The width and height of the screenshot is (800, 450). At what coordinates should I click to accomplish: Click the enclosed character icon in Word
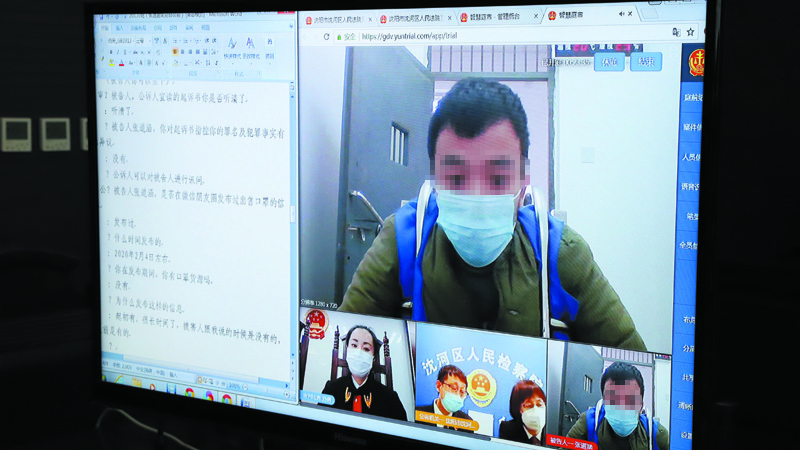pyautogui.click(x=149, y=63)
